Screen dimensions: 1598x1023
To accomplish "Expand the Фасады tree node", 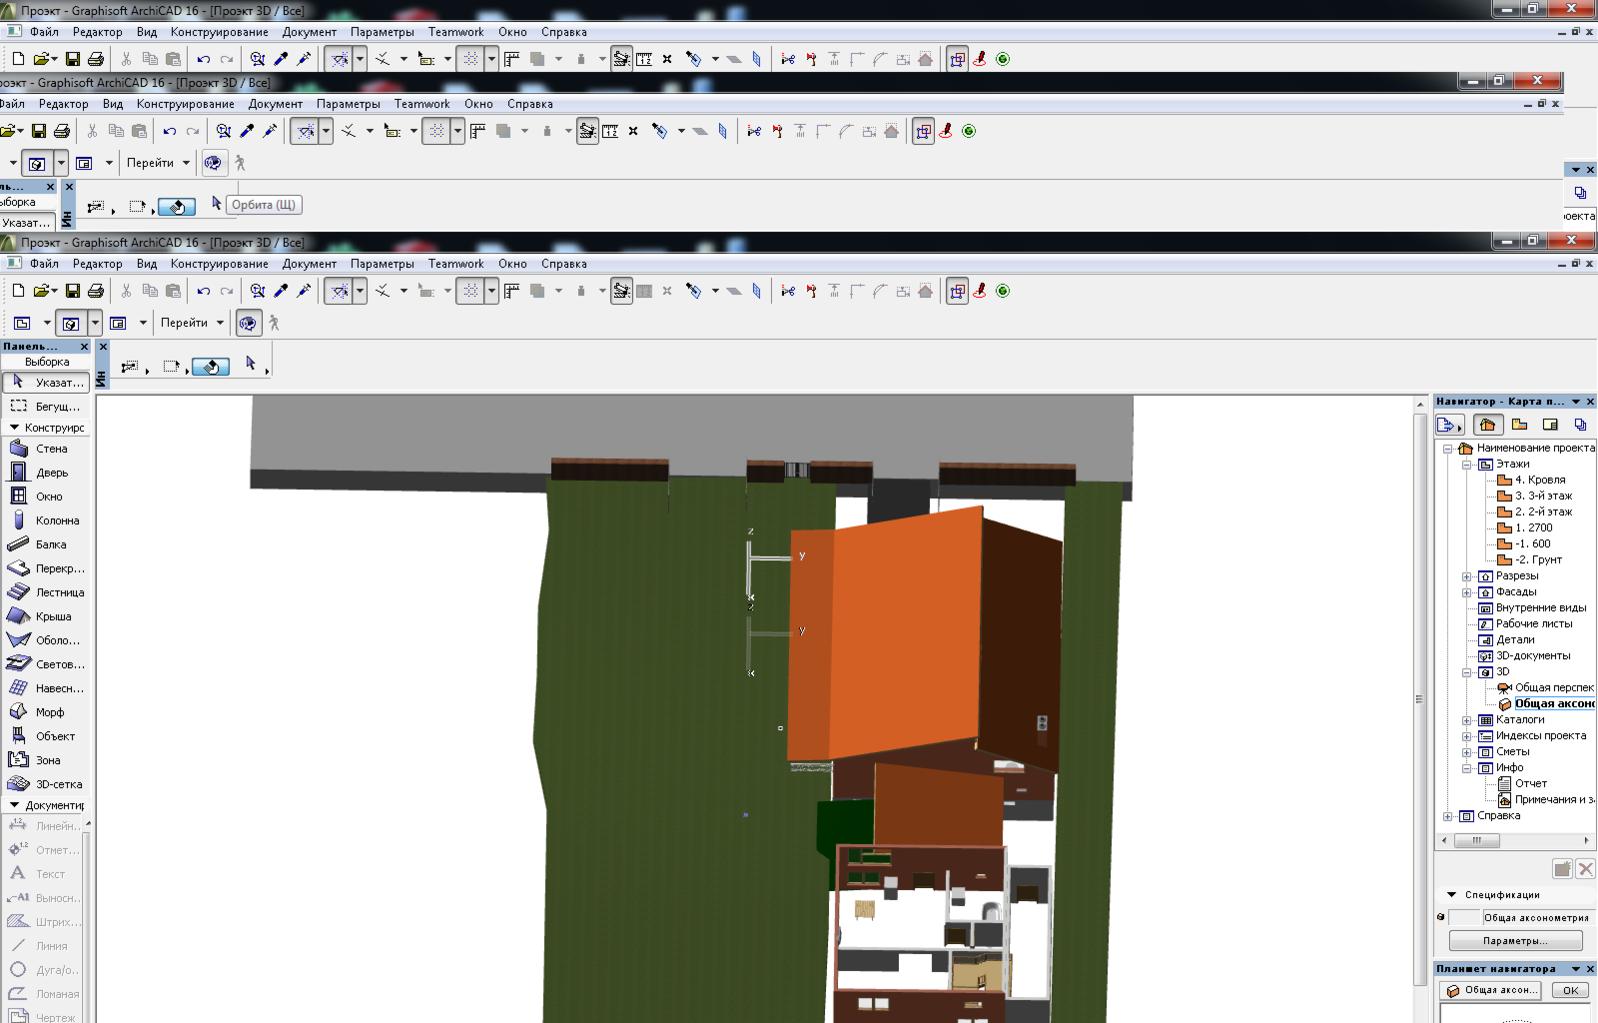I will (x=1467, y=593).
